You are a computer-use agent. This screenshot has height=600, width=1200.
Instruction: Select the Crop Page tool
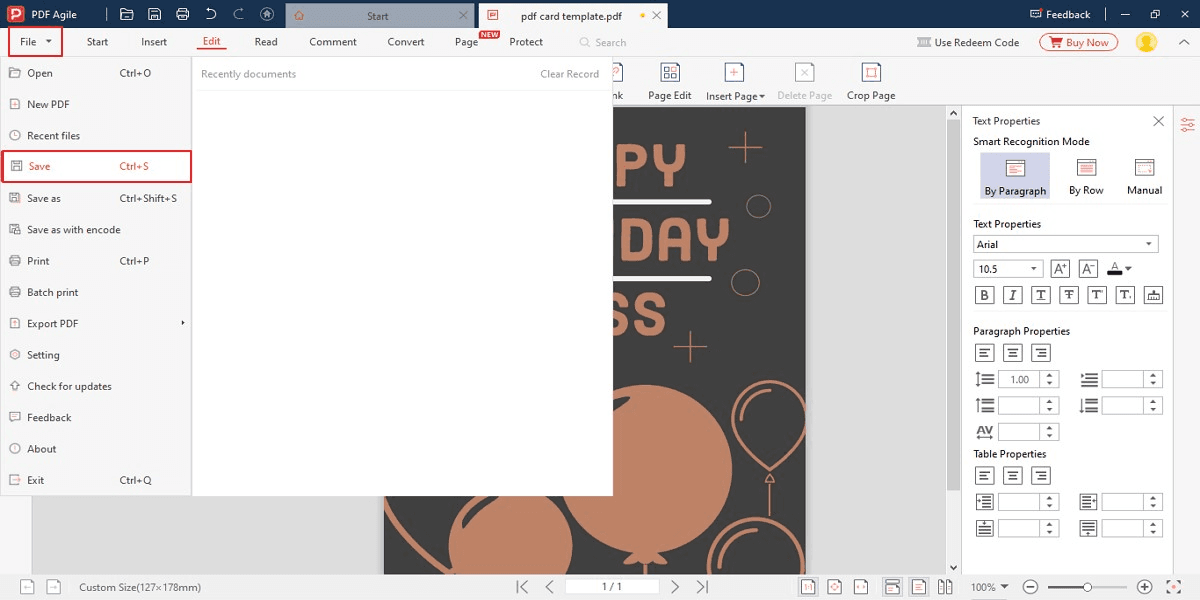[x=871, y=82]
